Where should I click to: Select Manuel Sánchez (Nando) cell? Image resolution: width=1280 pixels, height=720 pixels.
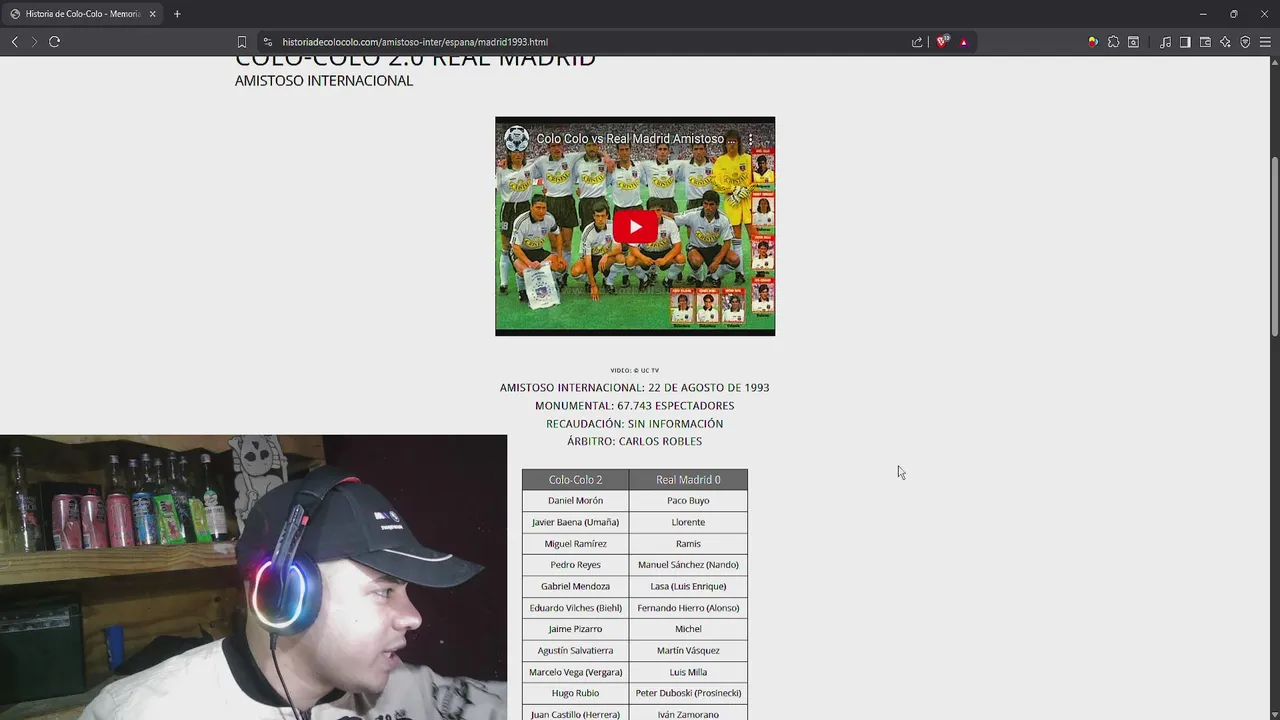pyautogui.click(x=688, y=565)
